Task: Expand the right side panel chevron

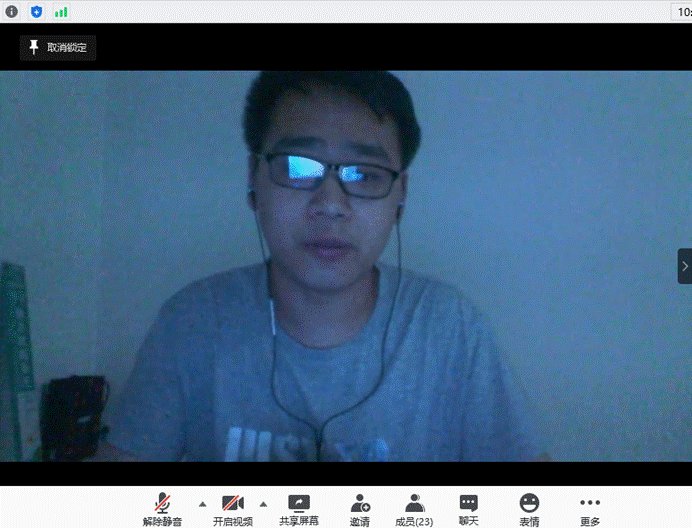Action: 684,266
